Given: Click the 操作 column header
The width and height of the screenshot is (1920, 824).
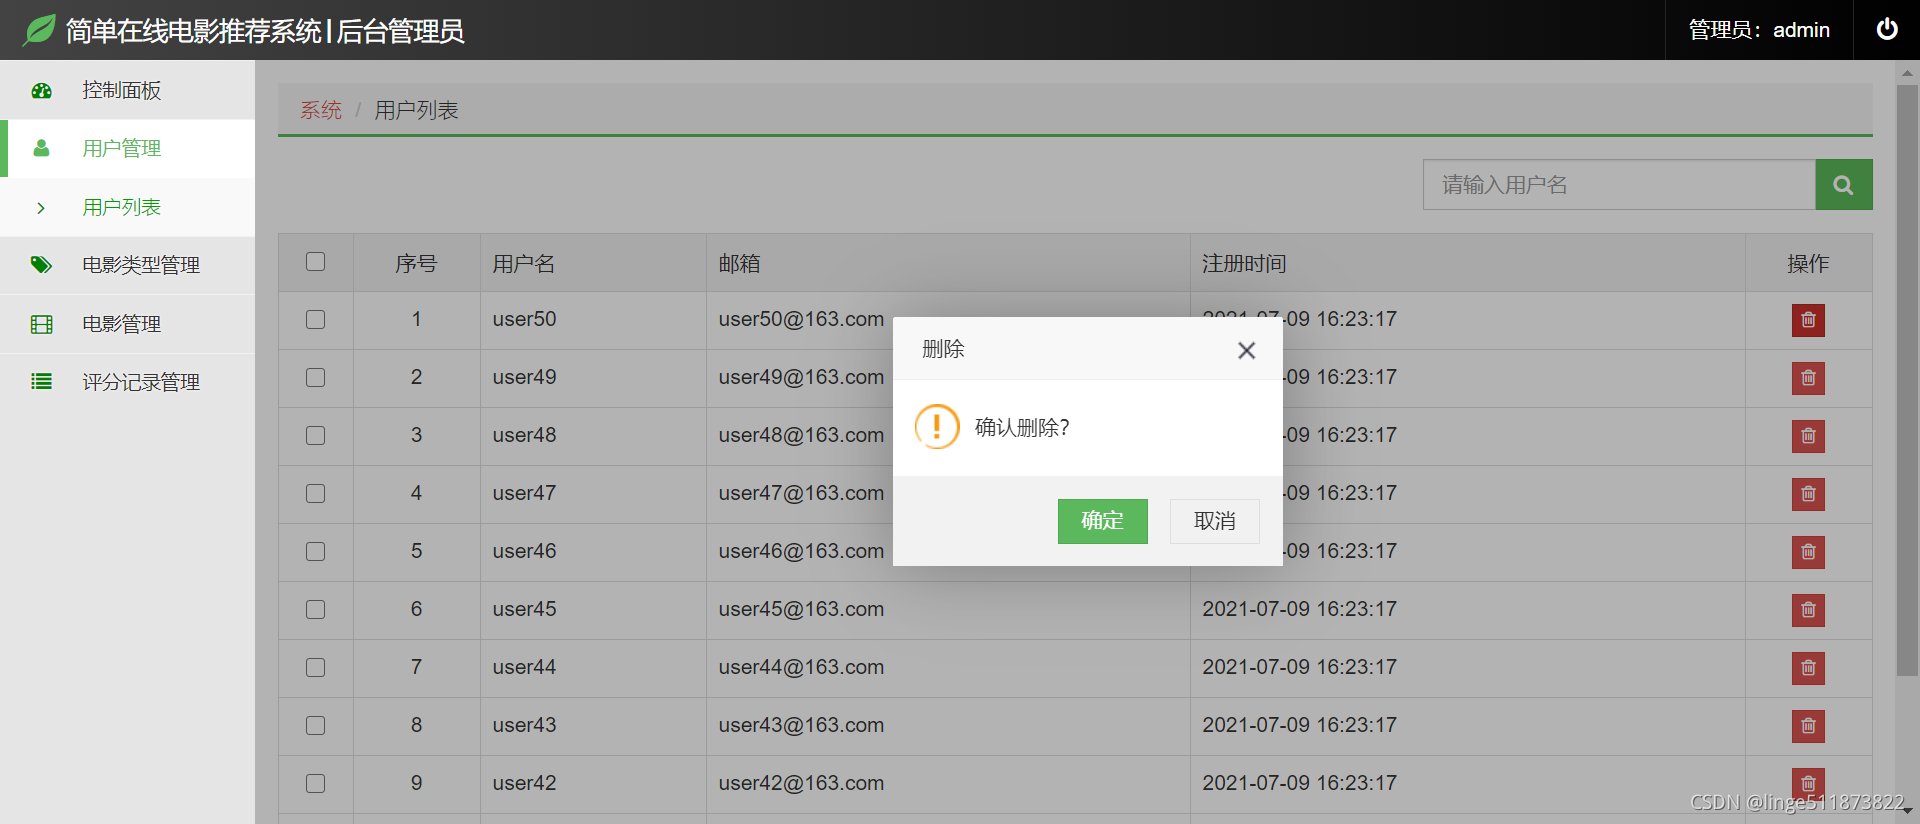Looking at the screenshot, I should click(1808, 263).
